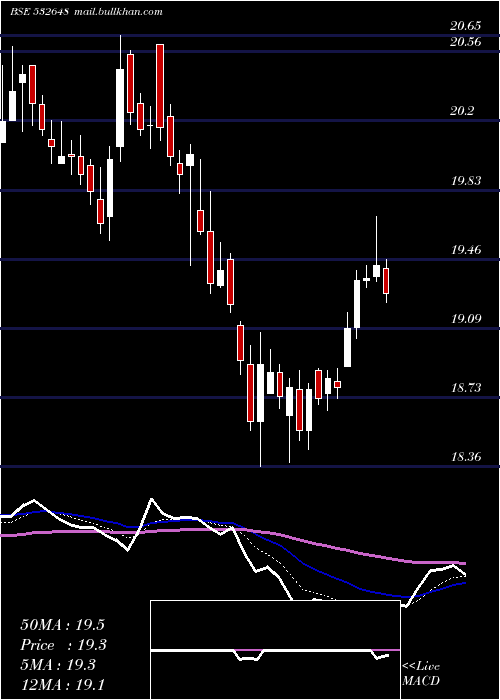This screenshot has width=500, height=700.
Task: Click the '12MA : 19.1' readout
Action: pyautogui.click(x=62, y=684)
